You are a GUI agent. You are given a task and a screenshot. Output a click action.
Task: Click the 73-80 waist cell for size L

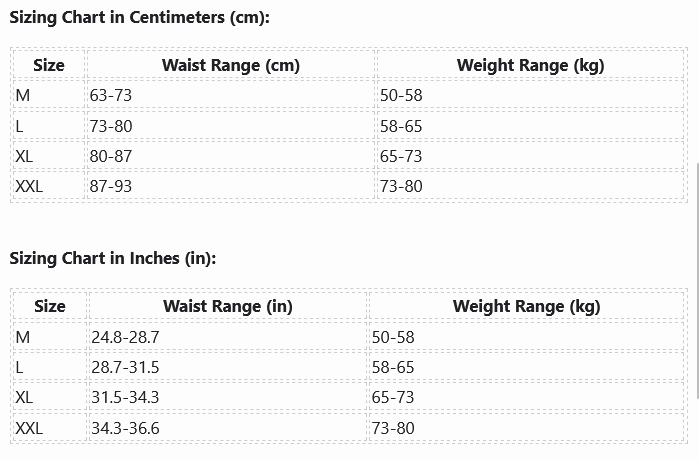[x=110, y=126]
